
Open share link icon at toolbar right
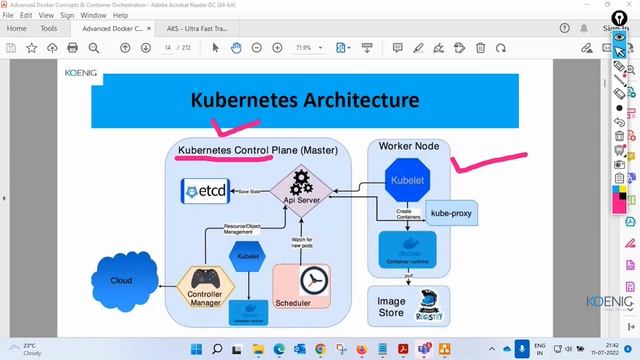point(587,48)
